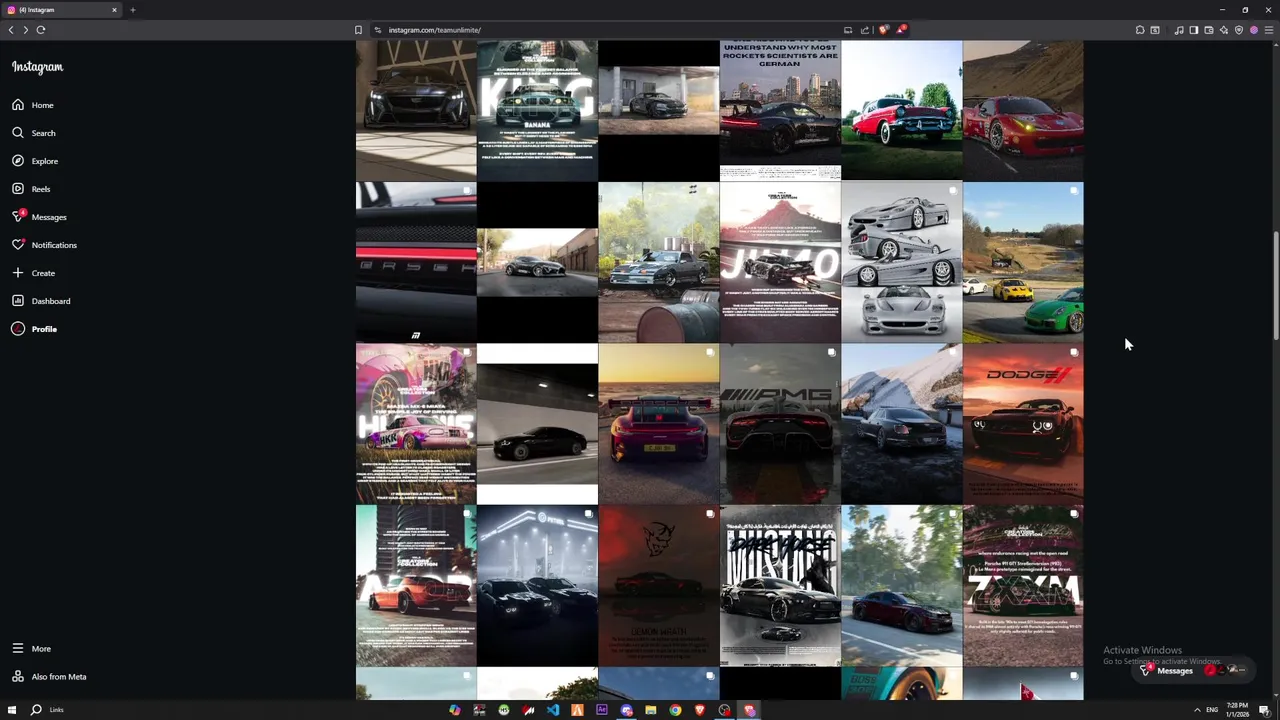Open Brave Shields lion icon

[883, 30]
